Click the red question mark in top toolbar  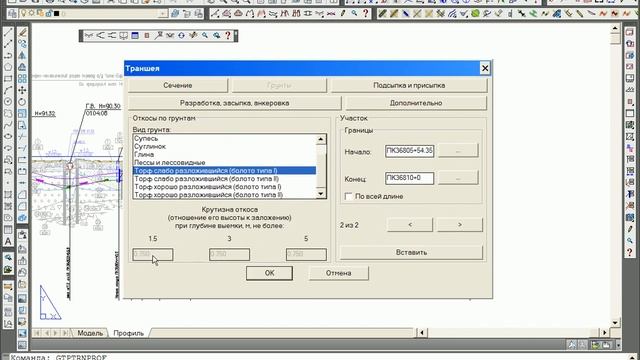pyautogui.click(x=365, y=13)
